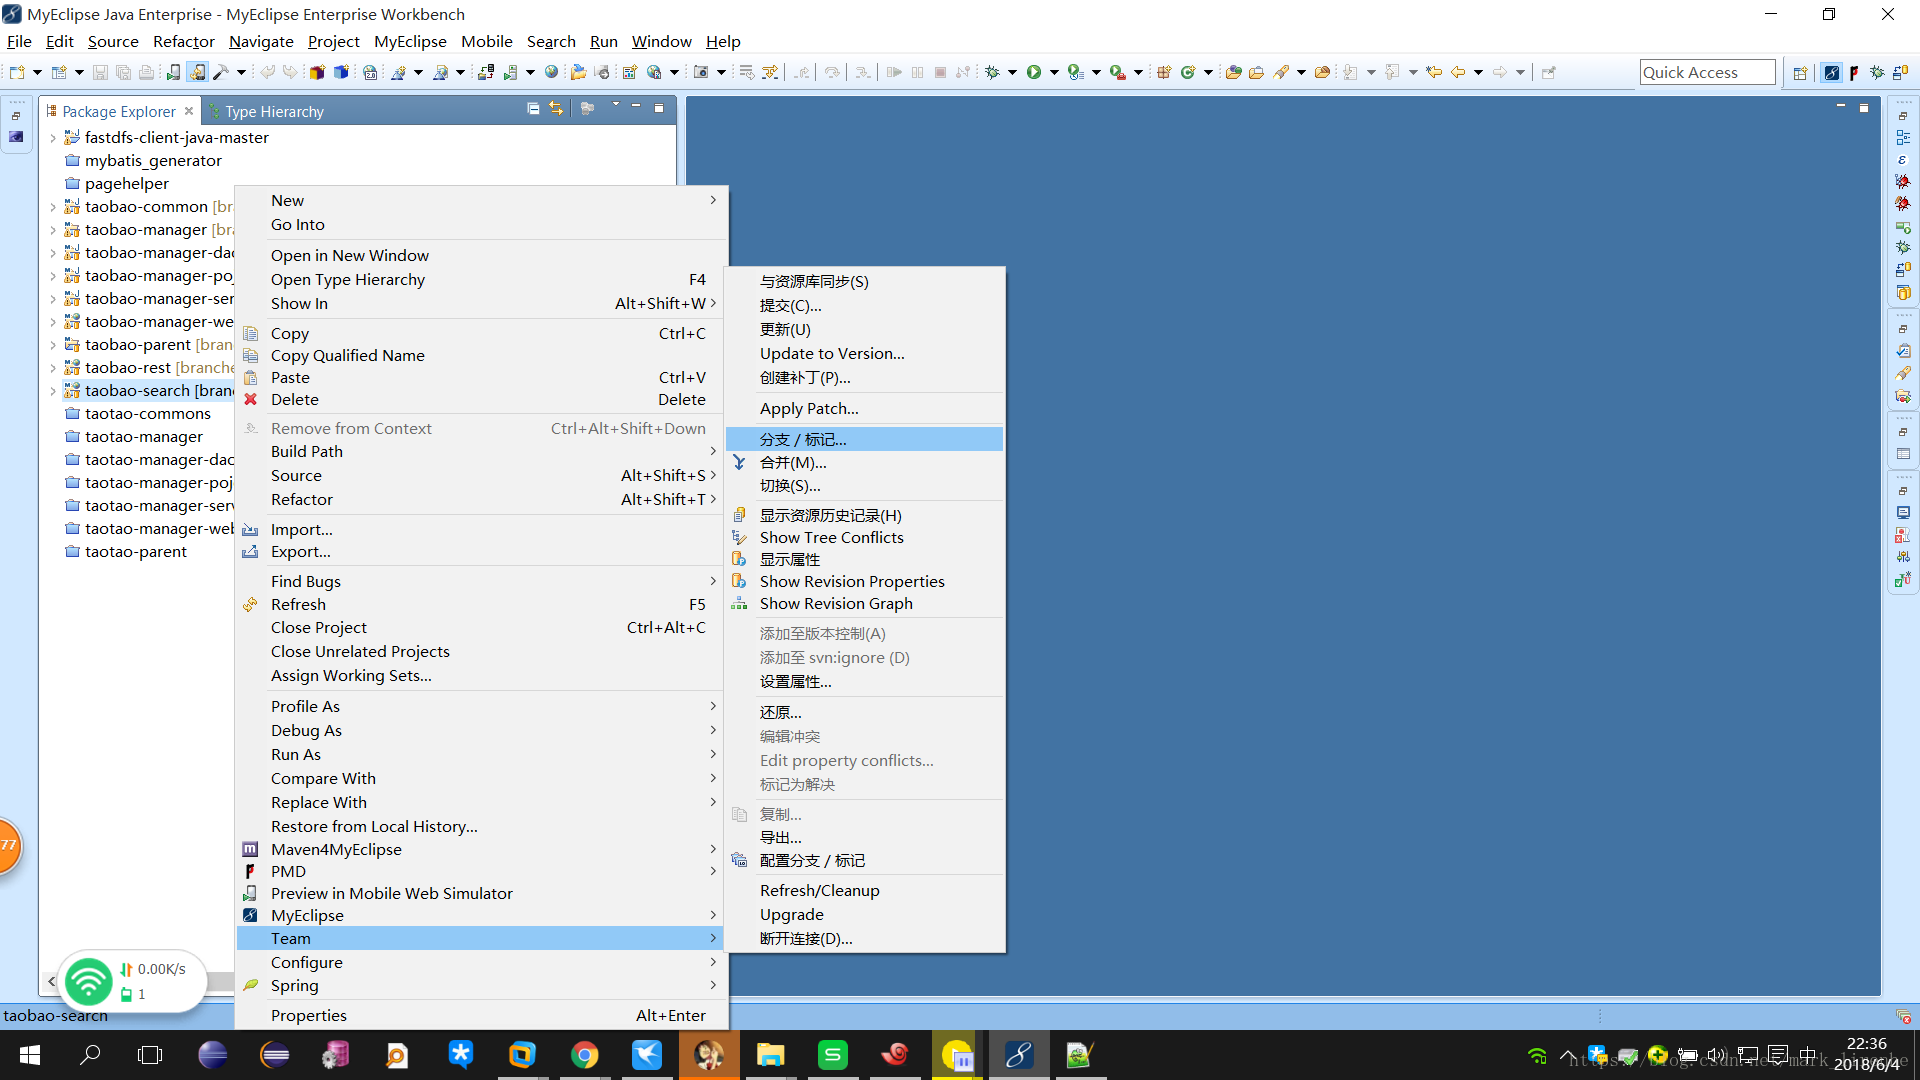Open the File menu
The image size is (1920, 1080).
[x=19, y=41]
